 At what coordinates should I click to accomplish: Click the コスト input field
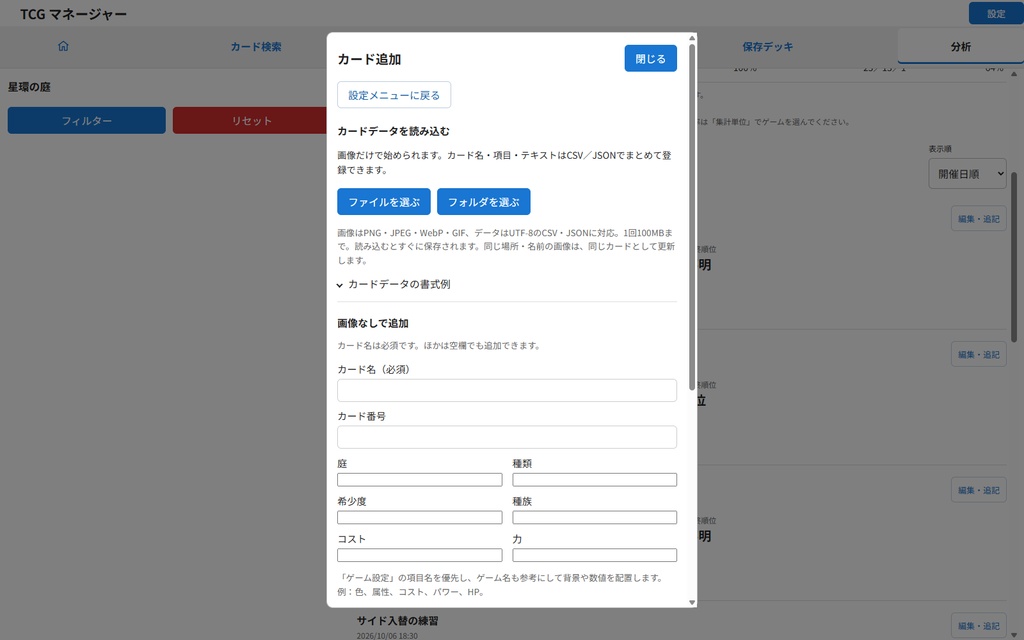coord(419,556)
